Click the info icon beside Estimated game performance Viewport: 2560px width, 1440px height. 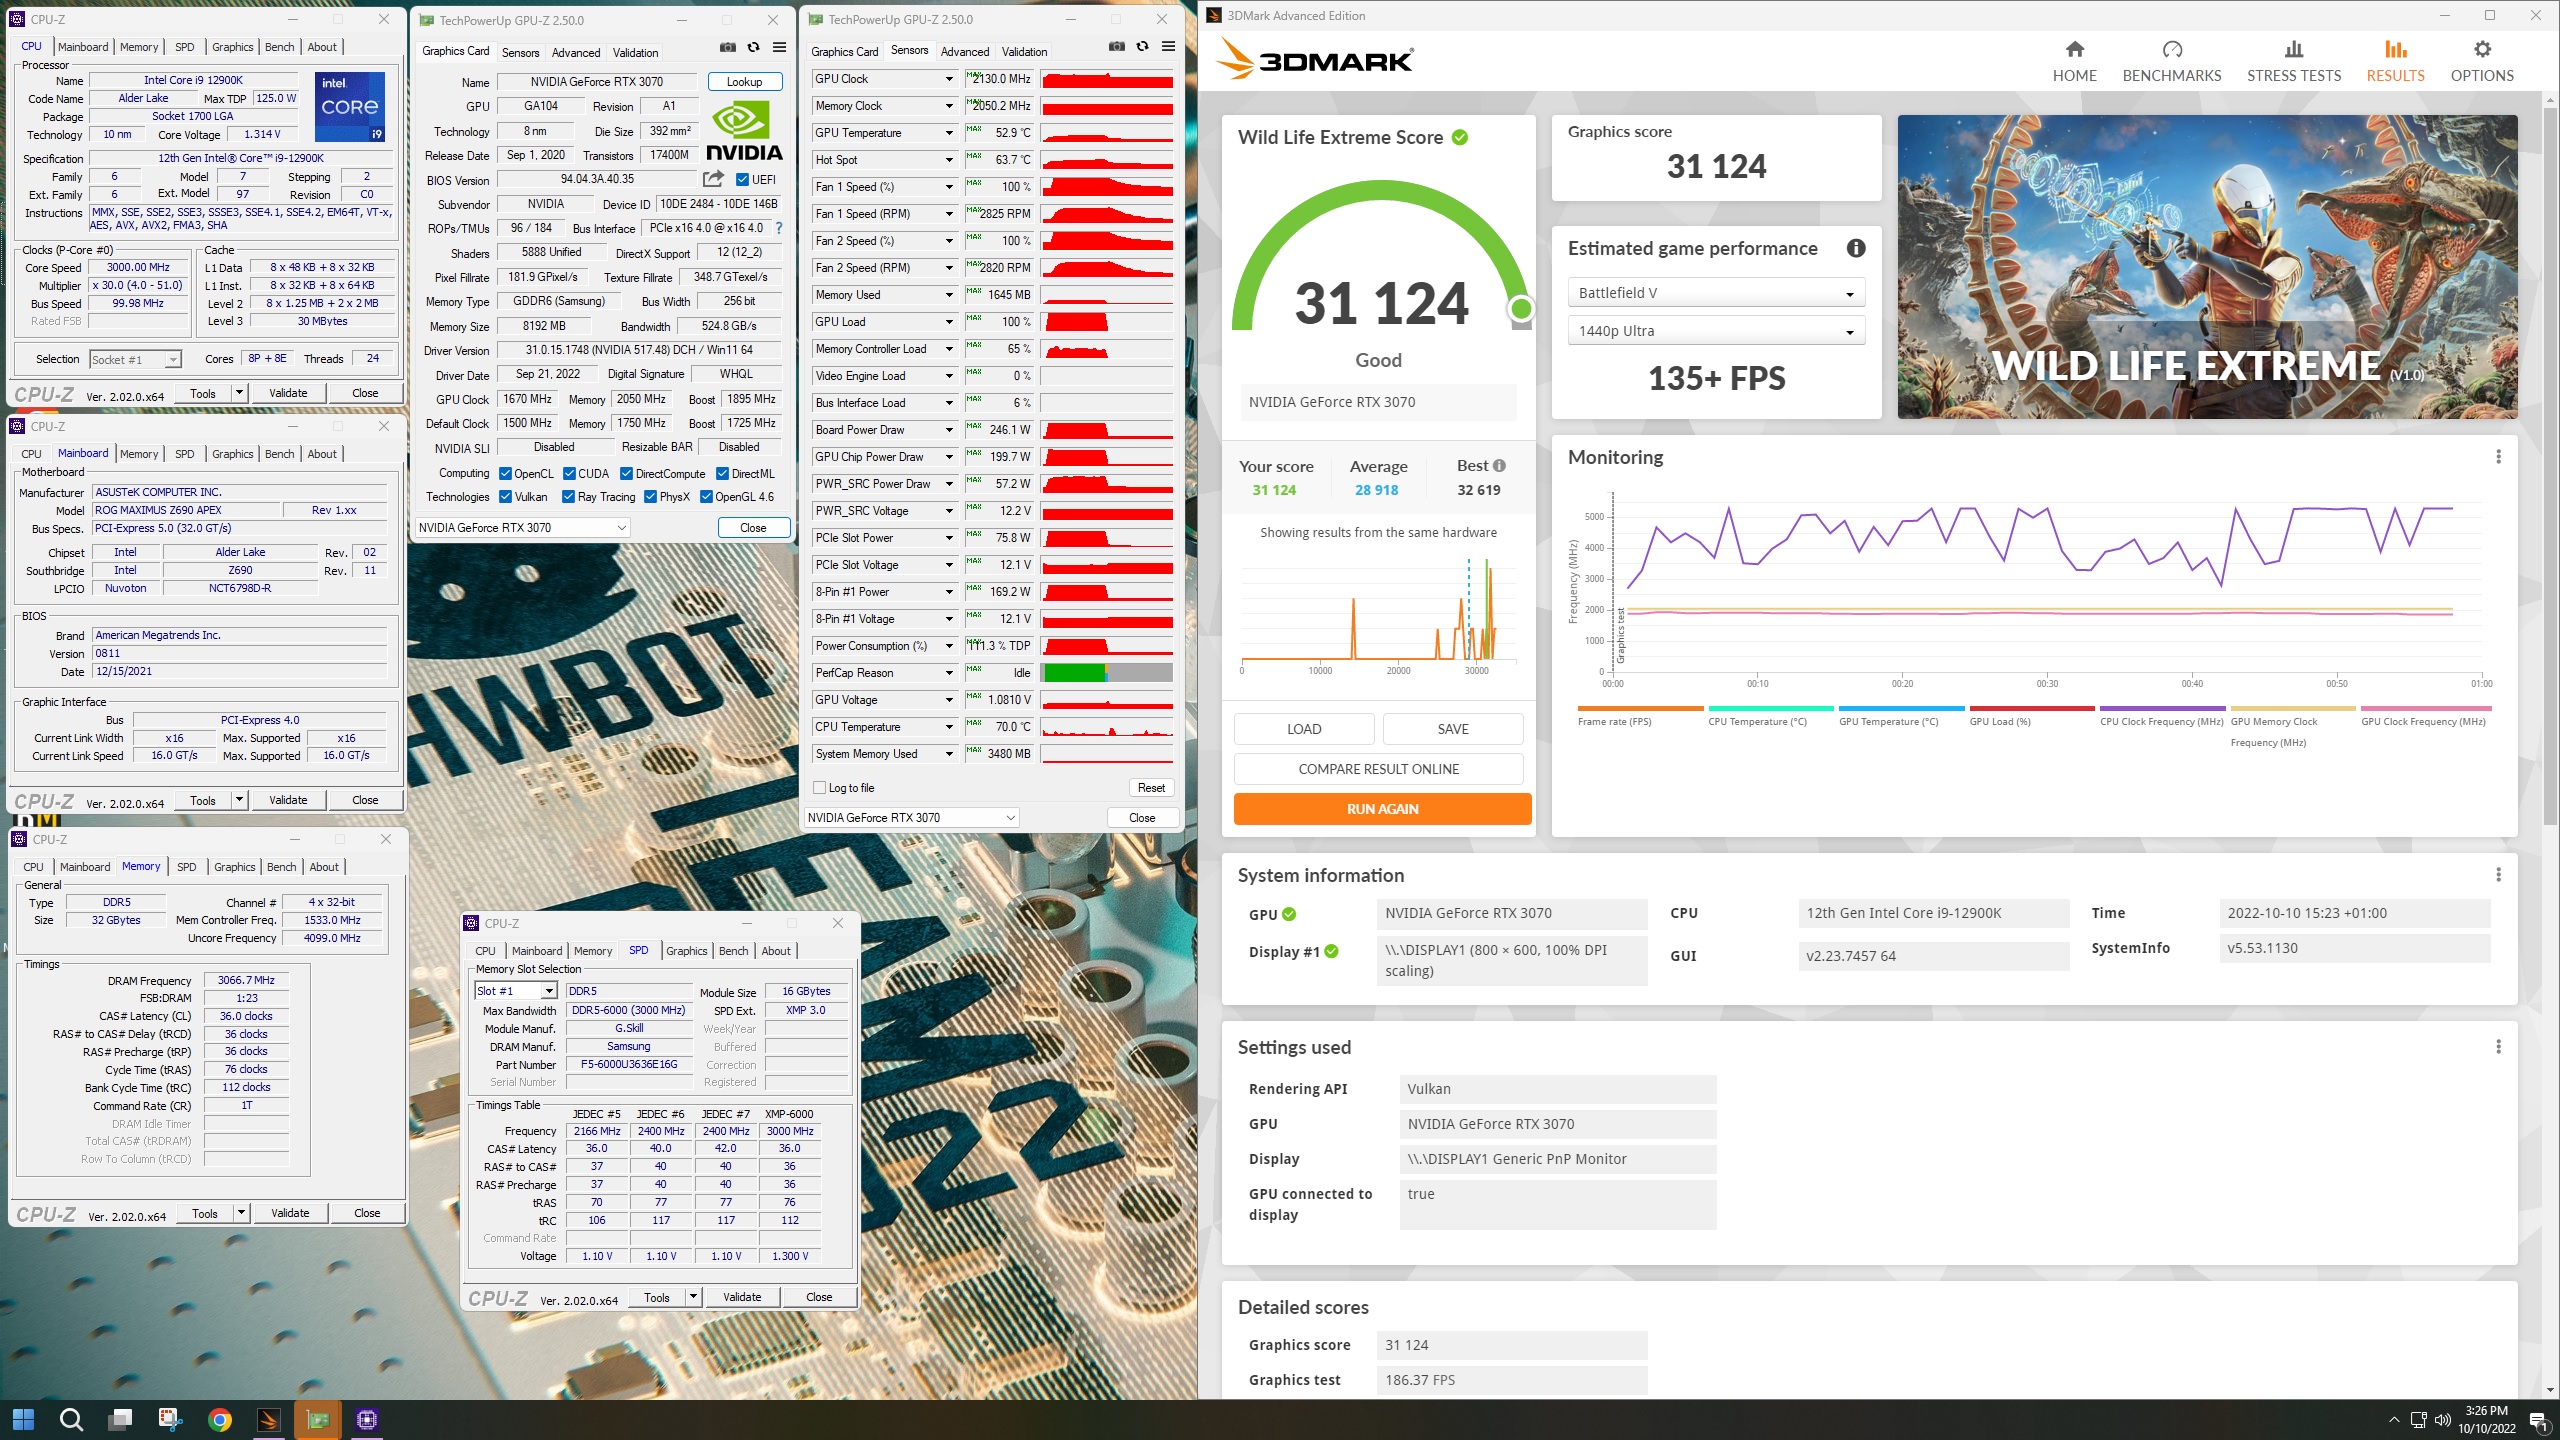click(x=1855, y=248)
